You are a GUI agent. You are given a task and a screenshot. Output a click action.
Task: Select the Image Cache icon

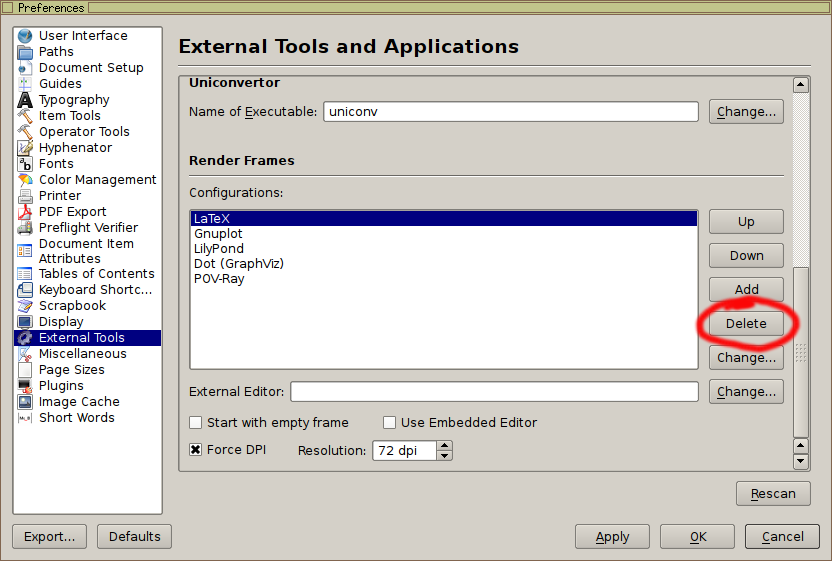[25, 402]
